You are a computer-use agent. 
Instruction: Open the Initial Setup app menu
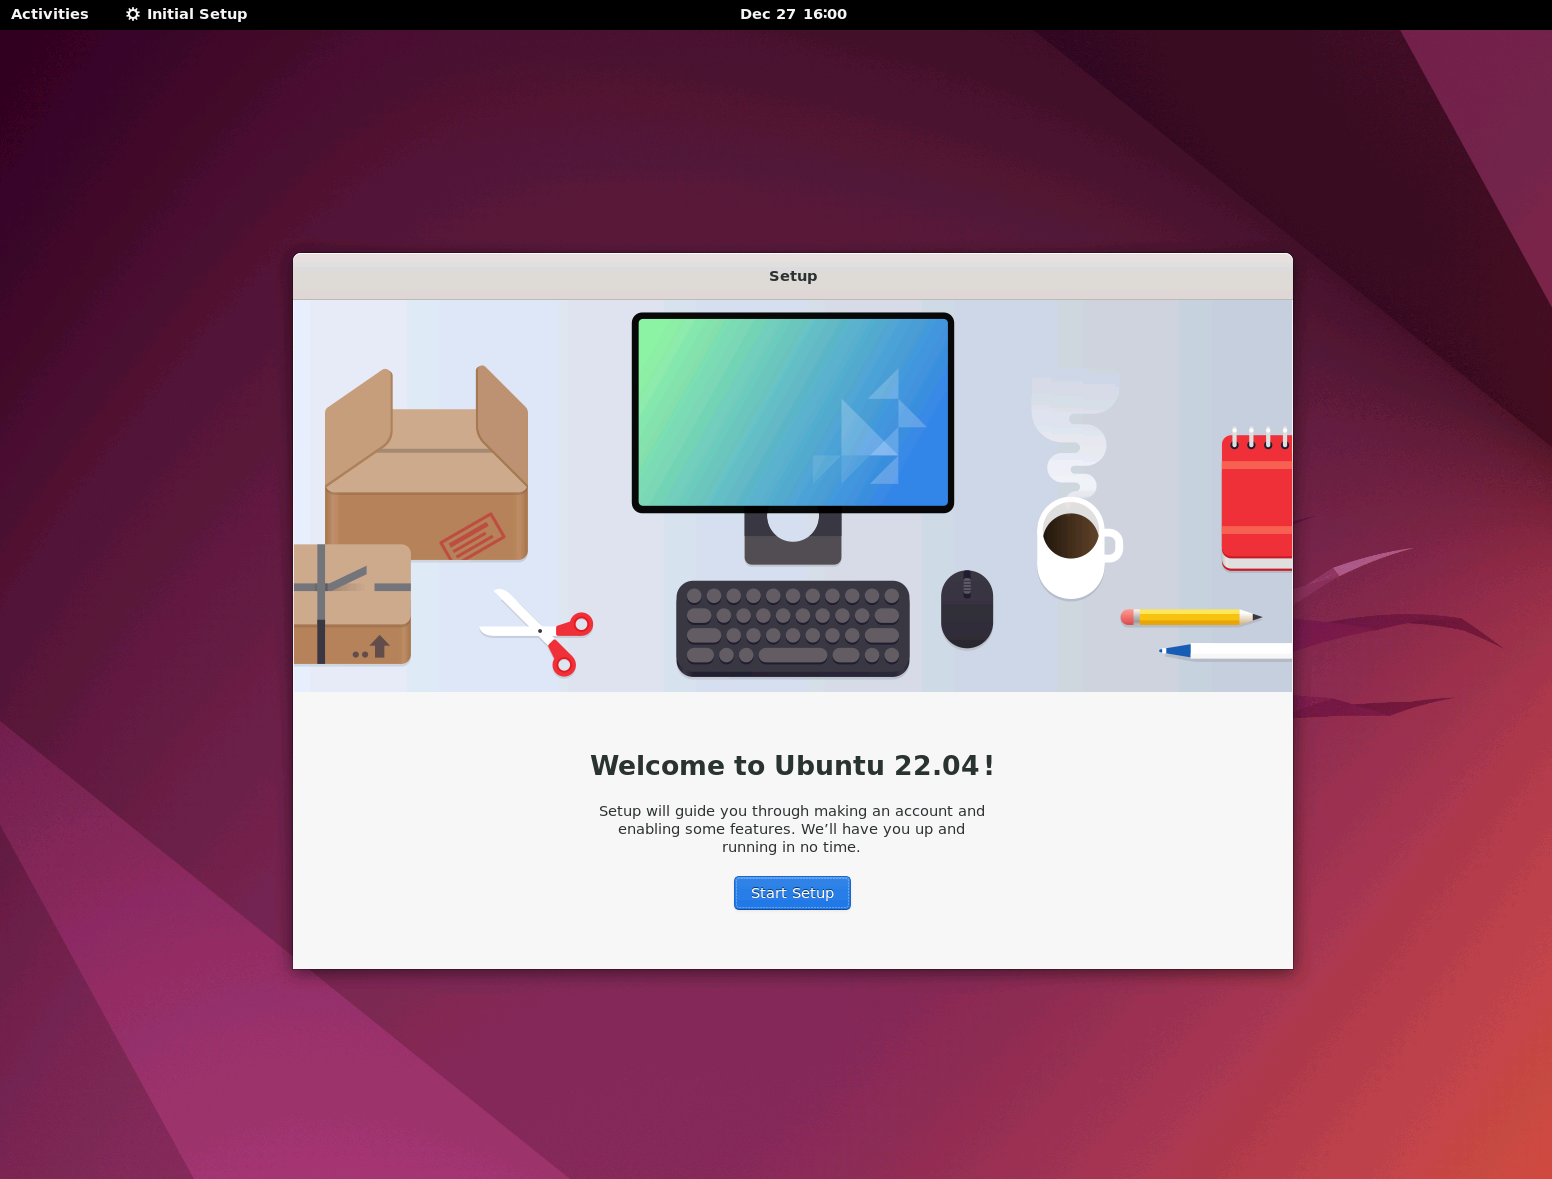(186, 14)
